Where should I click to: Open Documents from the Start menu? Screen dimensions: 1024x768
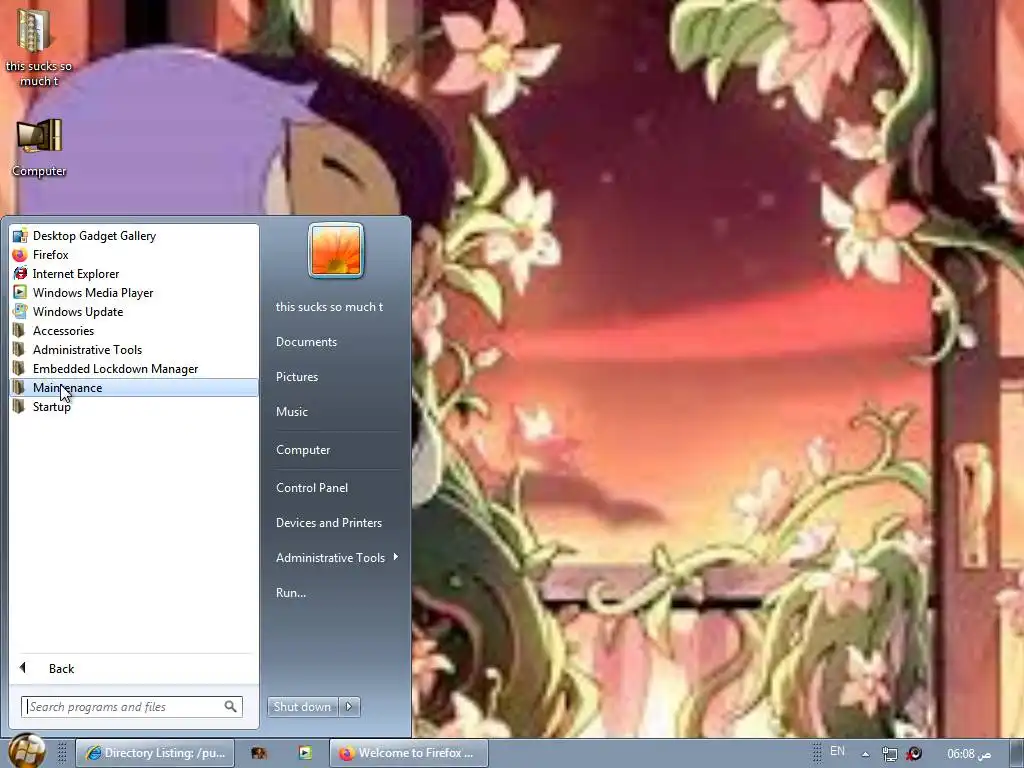pos(306,342)
